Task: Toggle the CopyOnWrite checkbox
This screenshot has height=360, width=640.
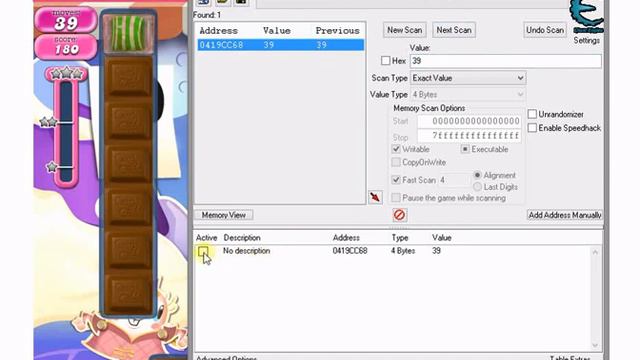Action: [396, 162]
